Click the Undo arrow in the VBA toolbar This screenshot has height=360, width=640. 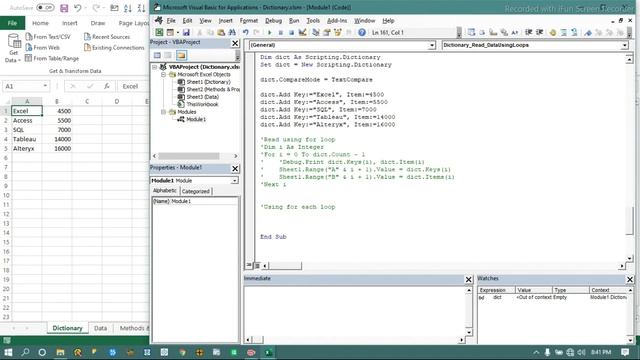[245, 33]
